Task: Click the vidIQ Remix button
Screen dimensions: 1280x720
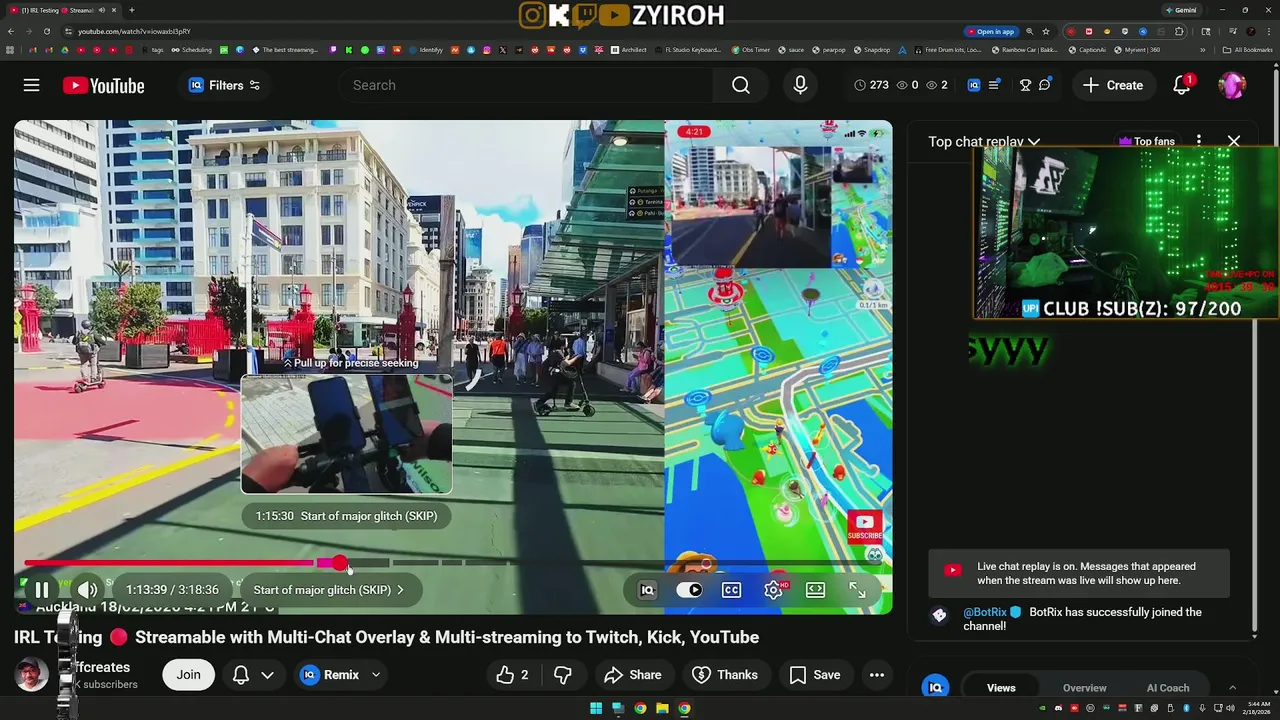Action: tap(330, 675)
